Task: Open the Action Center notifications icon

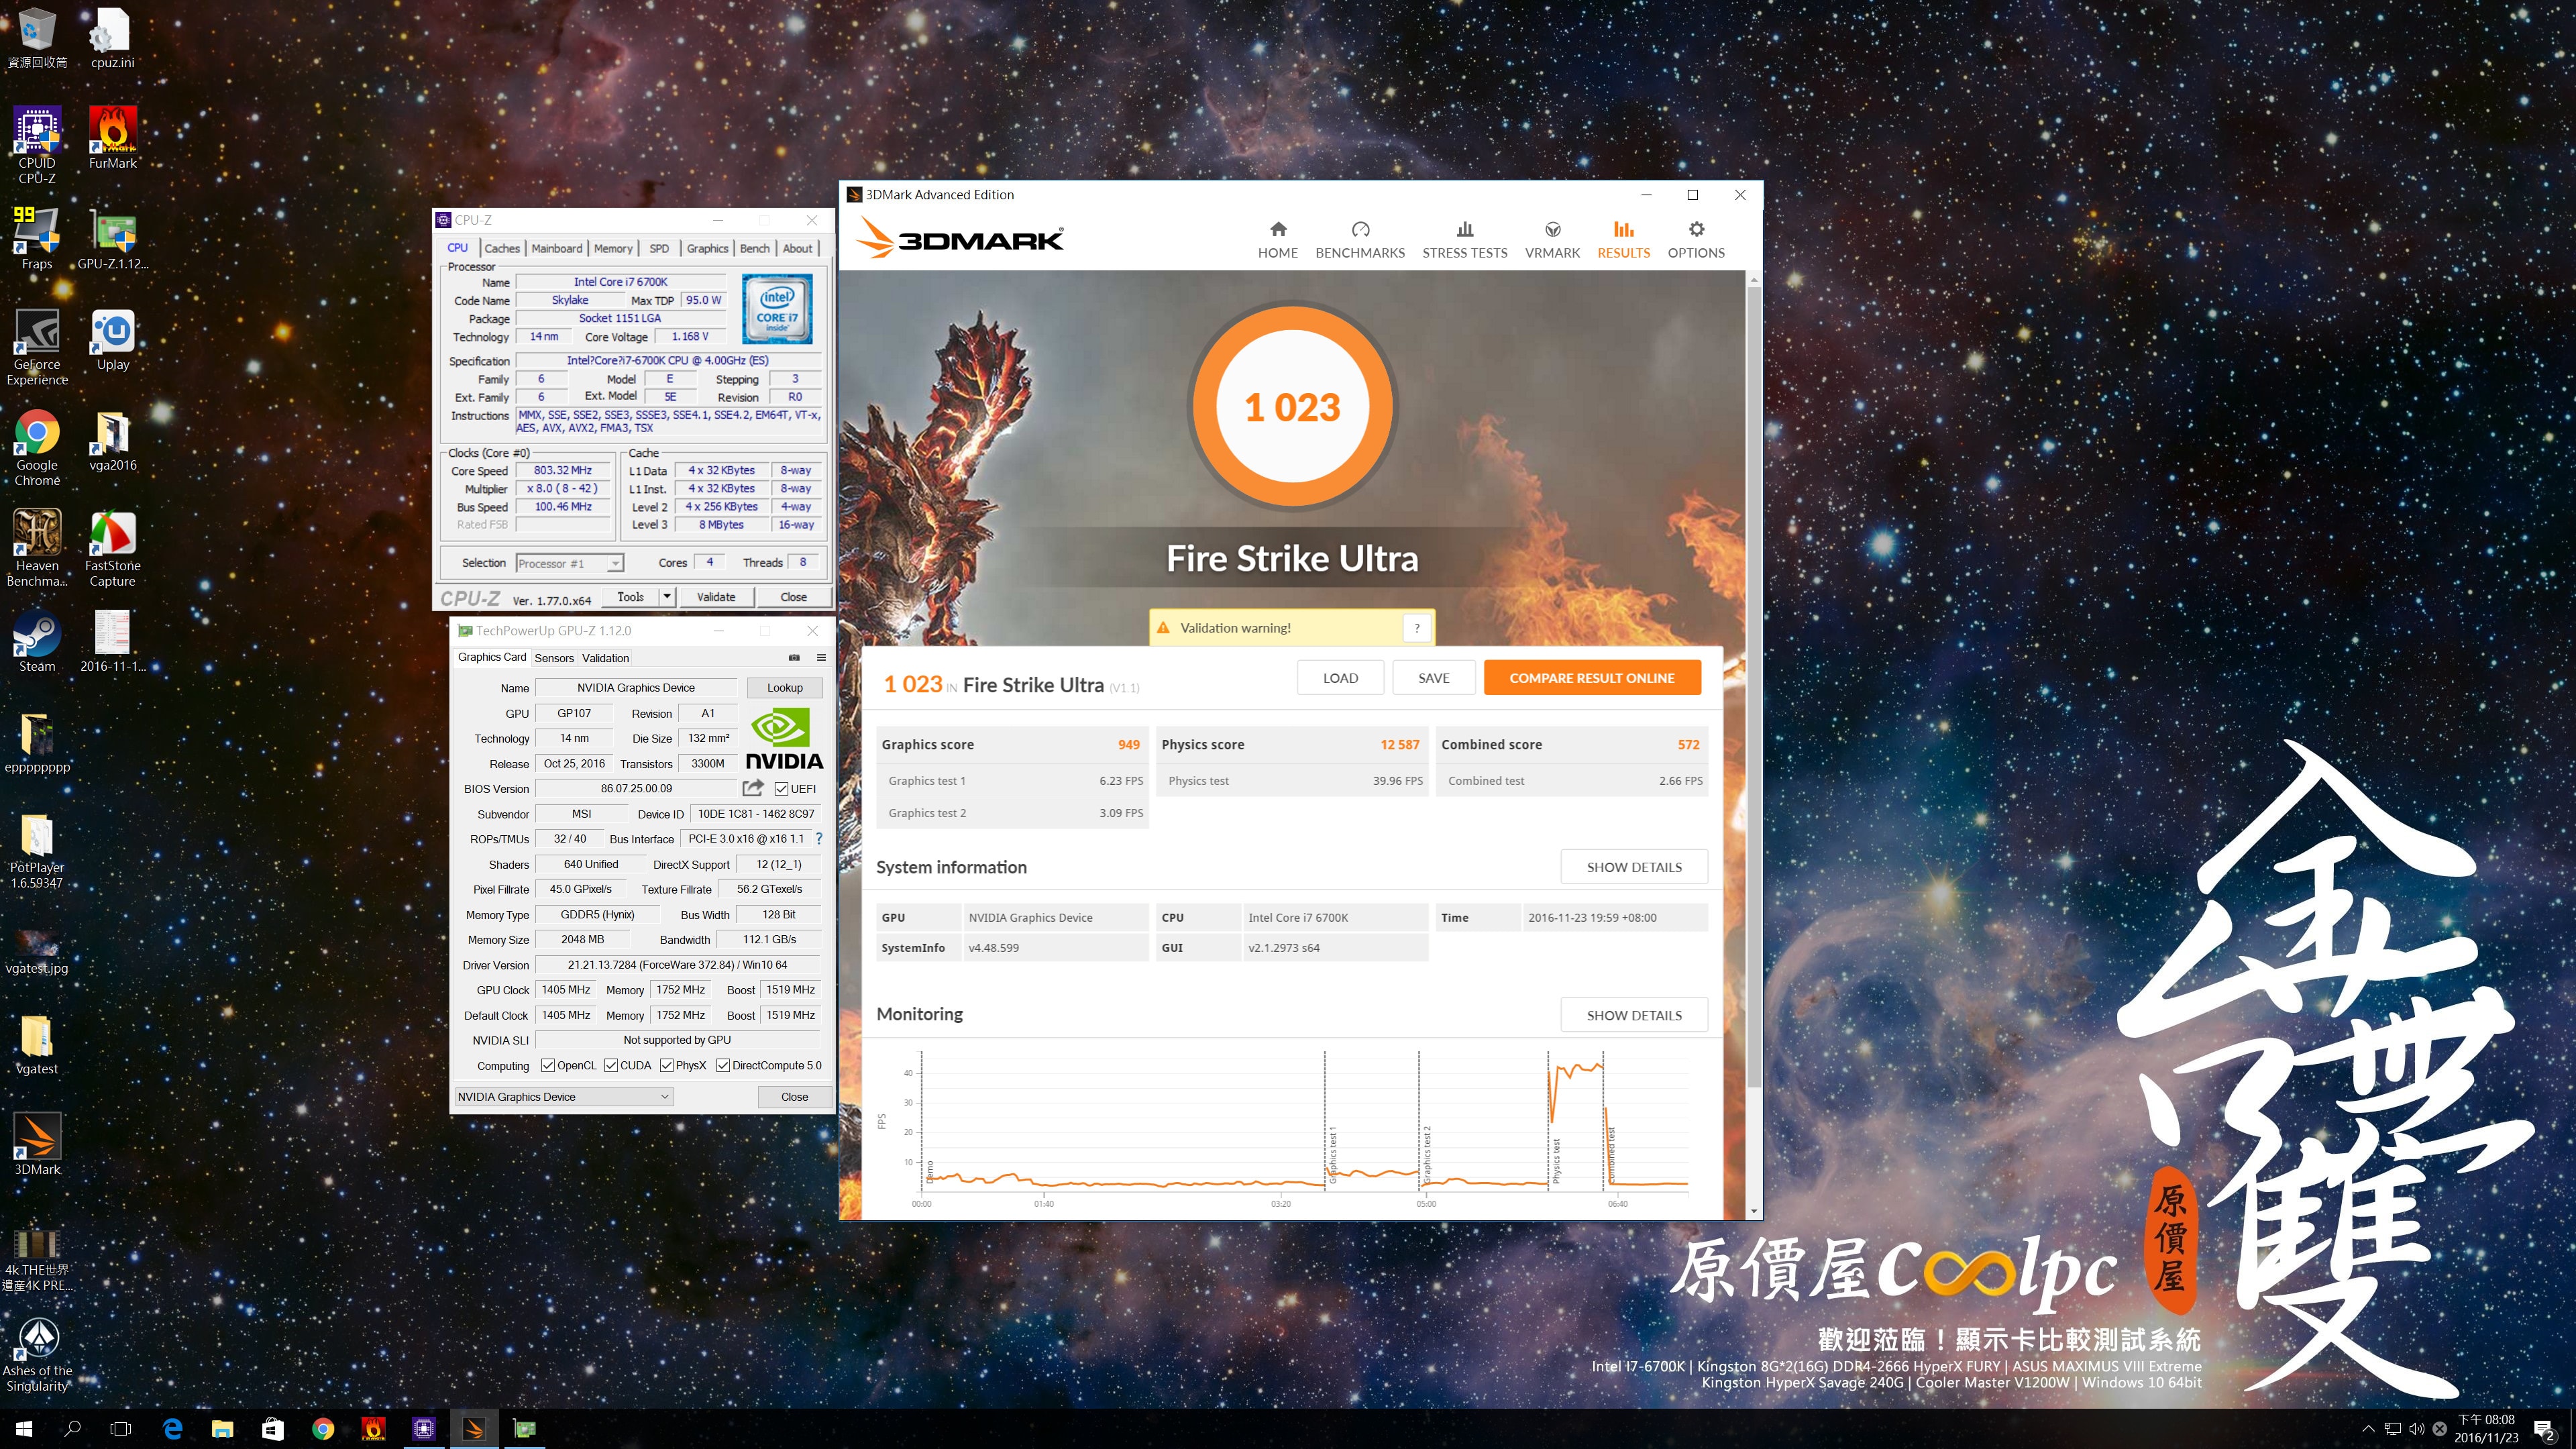Action: tap(2544, 1430)
